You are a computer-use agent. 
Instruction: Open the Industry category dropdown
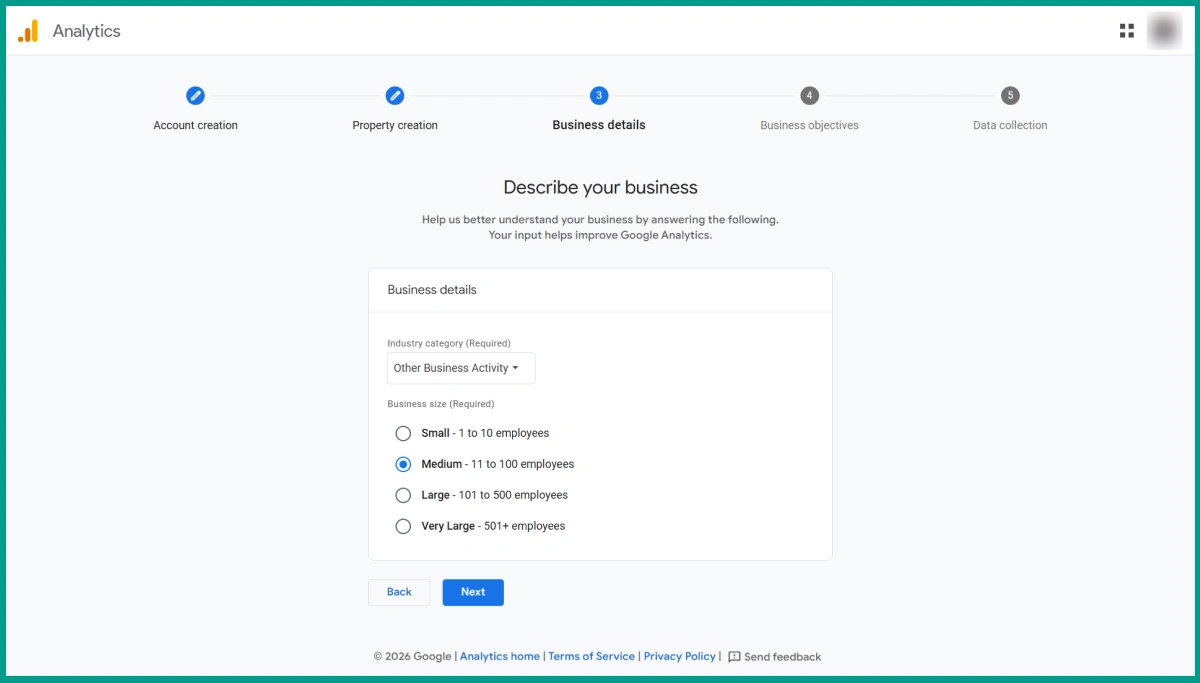pyautogui.click(x=460, y=368)
